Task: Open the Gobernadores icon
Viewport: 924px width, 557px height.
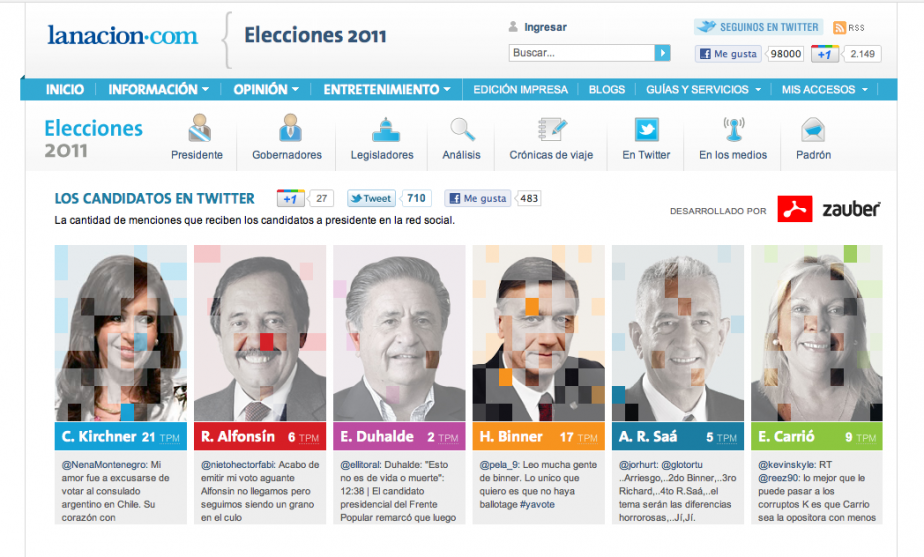Action: pos(289,128)
